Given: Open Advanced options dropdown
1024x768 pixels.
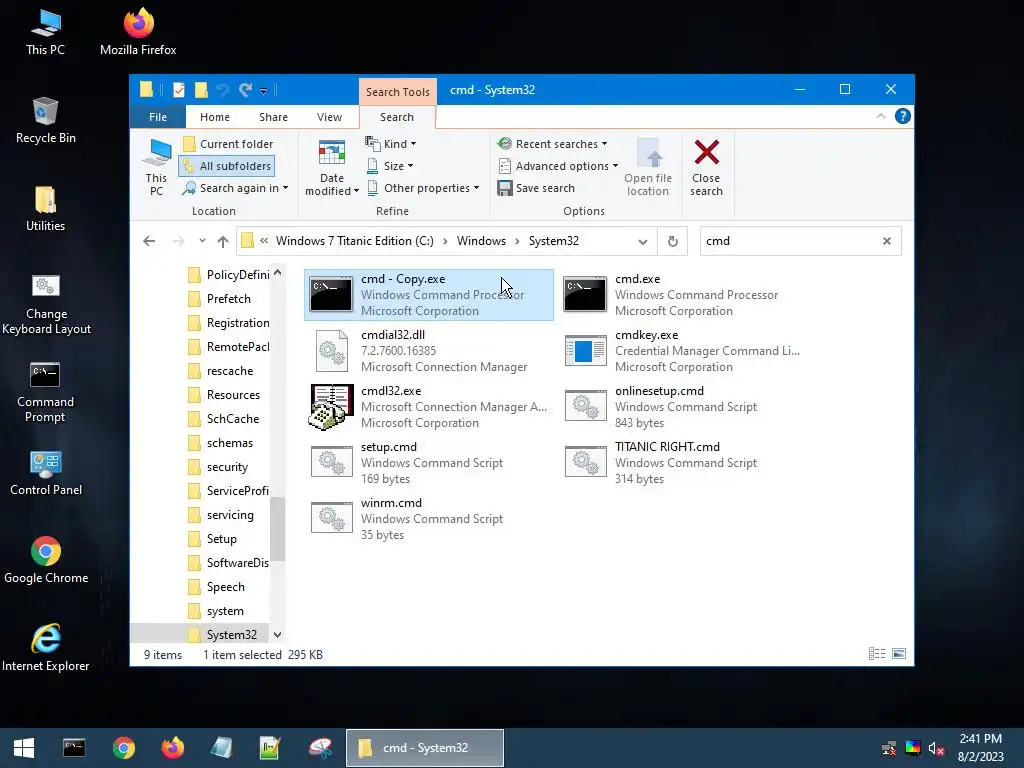Looking at the screenshot, I should click(x=558, y=166).
